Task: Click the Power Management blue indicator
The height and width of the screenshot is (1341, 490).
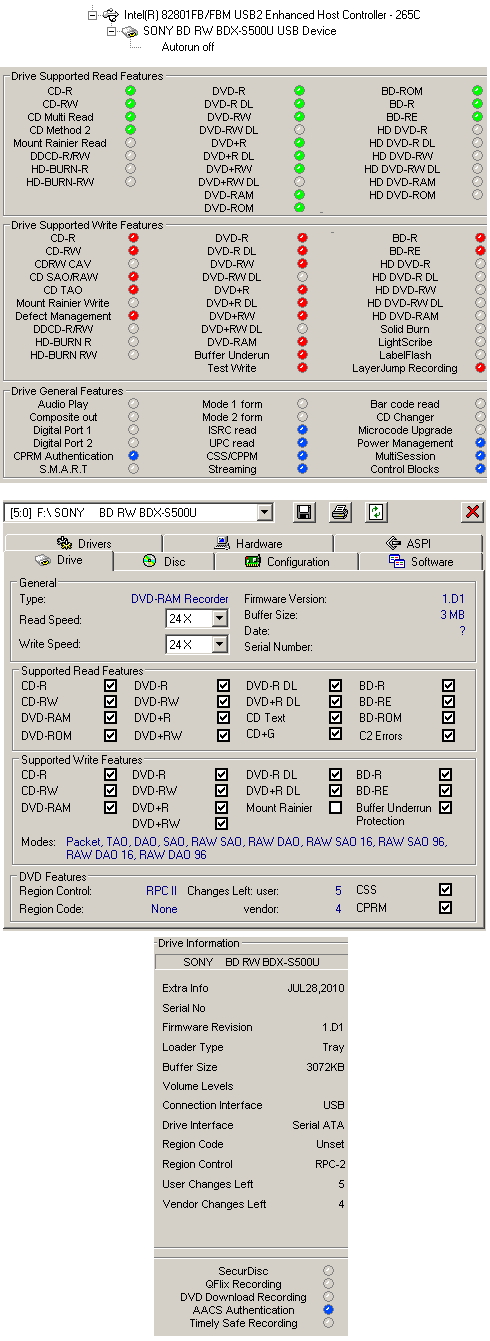Action: pyautogui.click(x=479, y=443)
